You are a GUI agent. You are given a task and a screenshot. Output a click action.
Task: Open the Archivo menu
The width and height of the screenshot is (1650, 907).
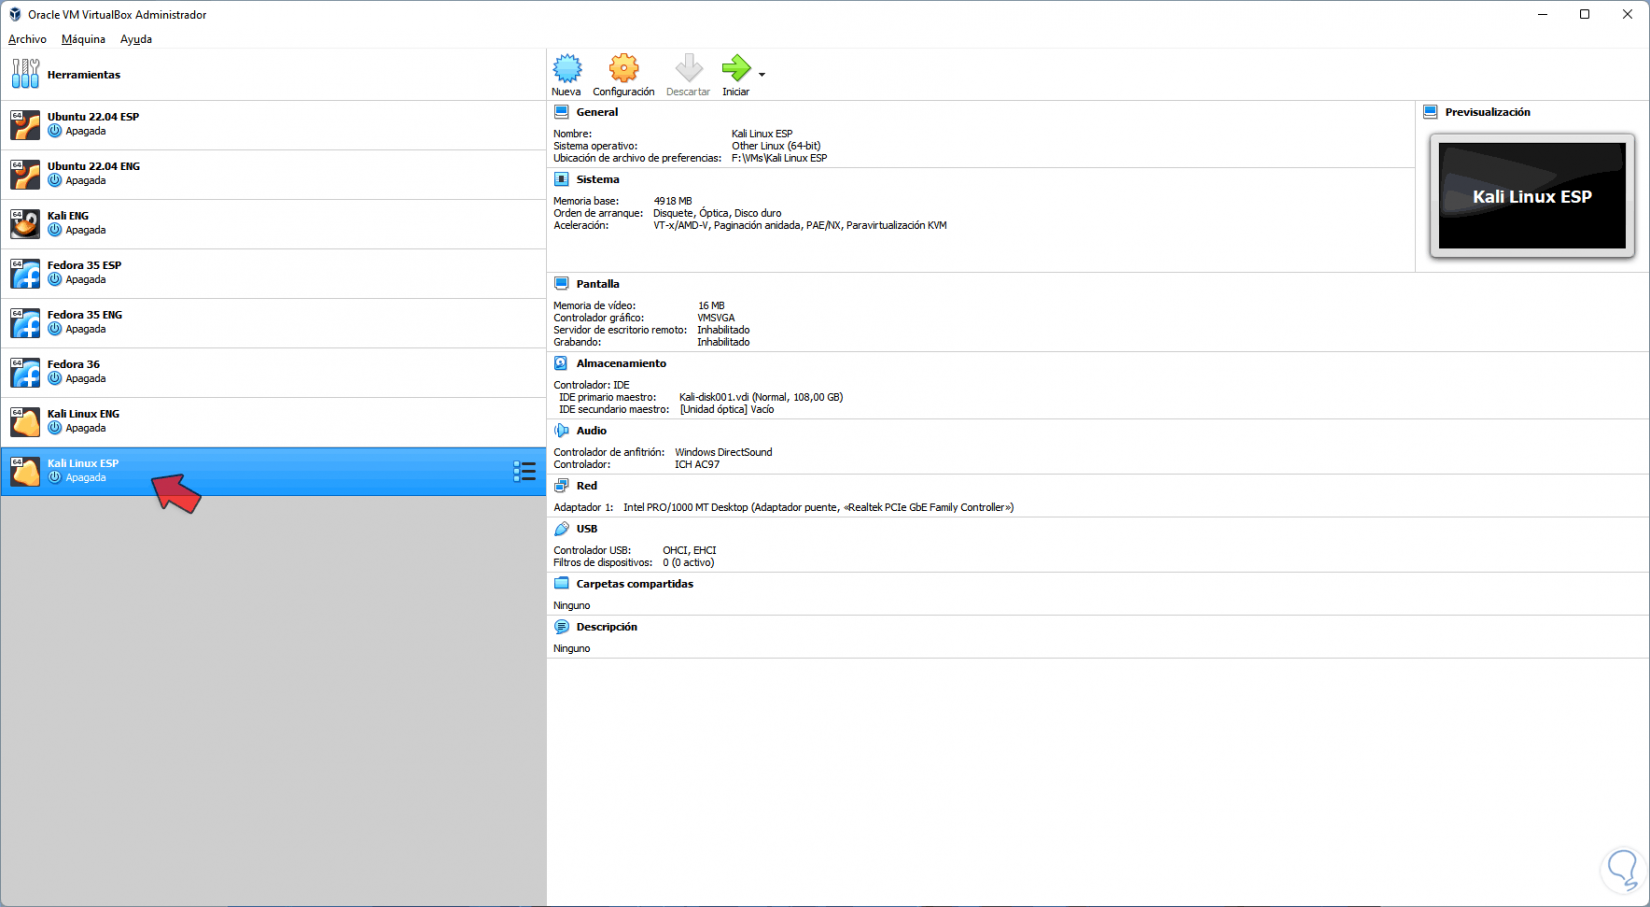click(27, 39)
